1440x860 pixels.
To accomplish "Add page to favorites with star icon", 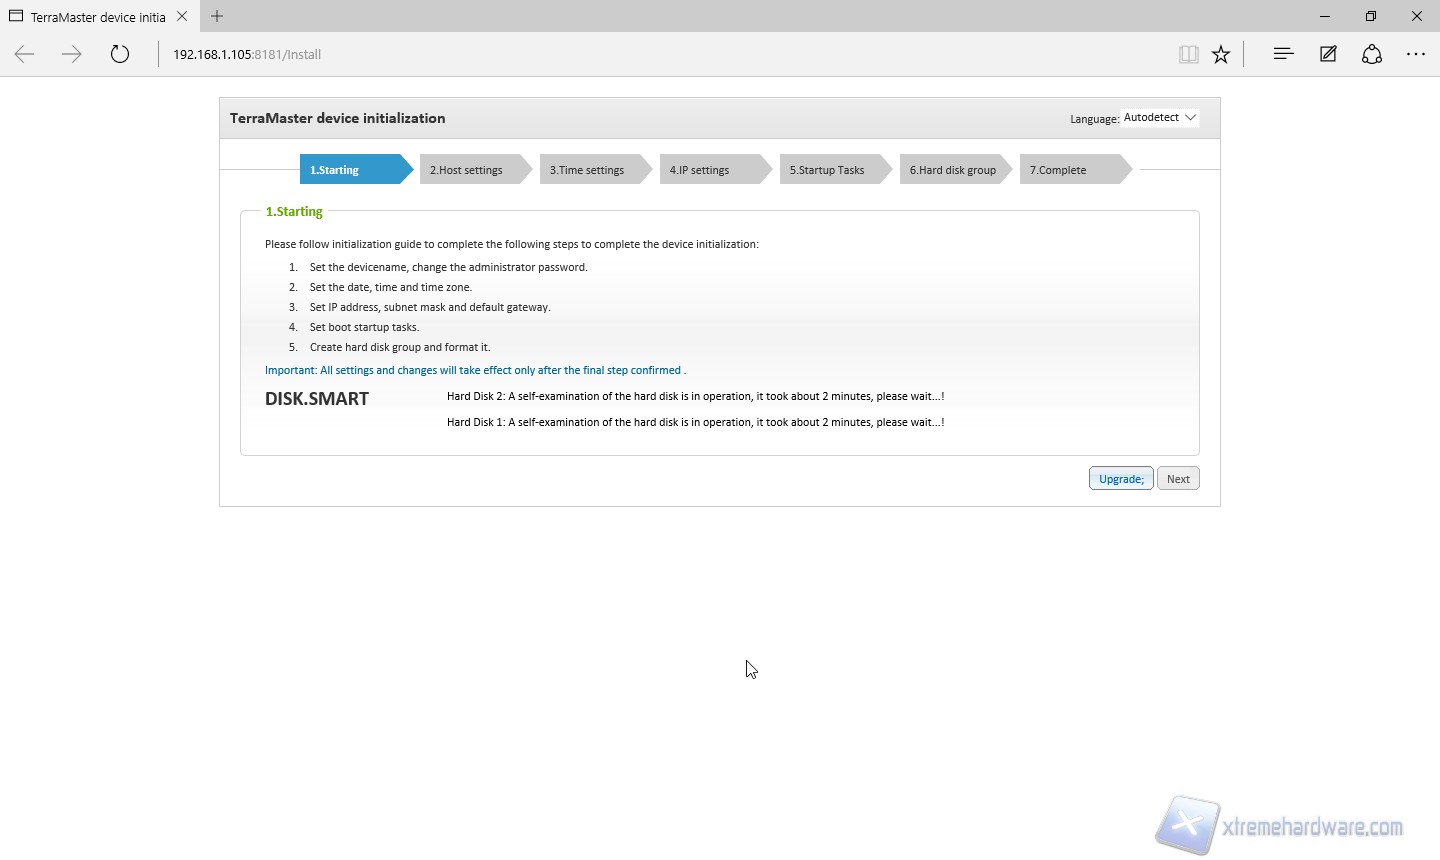I will pos(1221,55).
